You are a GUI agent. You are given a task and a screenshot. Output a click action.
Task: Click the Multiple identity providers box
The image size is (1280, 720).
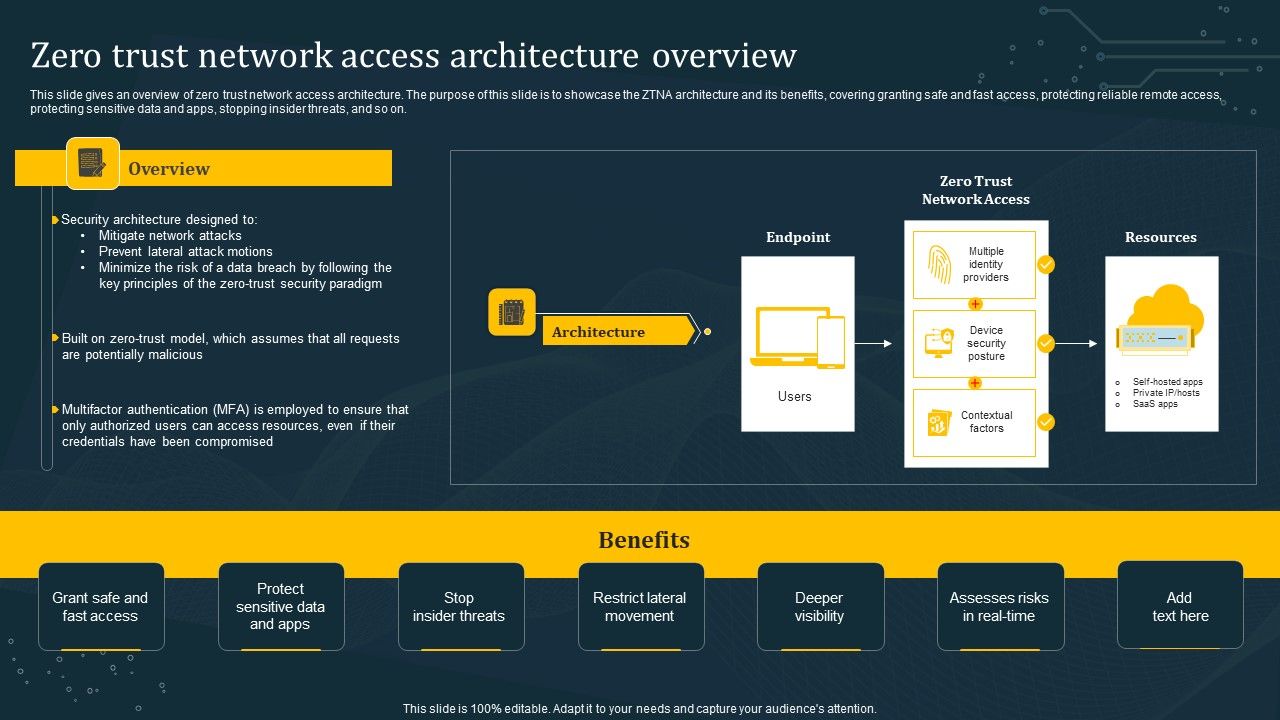tap(975, 264)
